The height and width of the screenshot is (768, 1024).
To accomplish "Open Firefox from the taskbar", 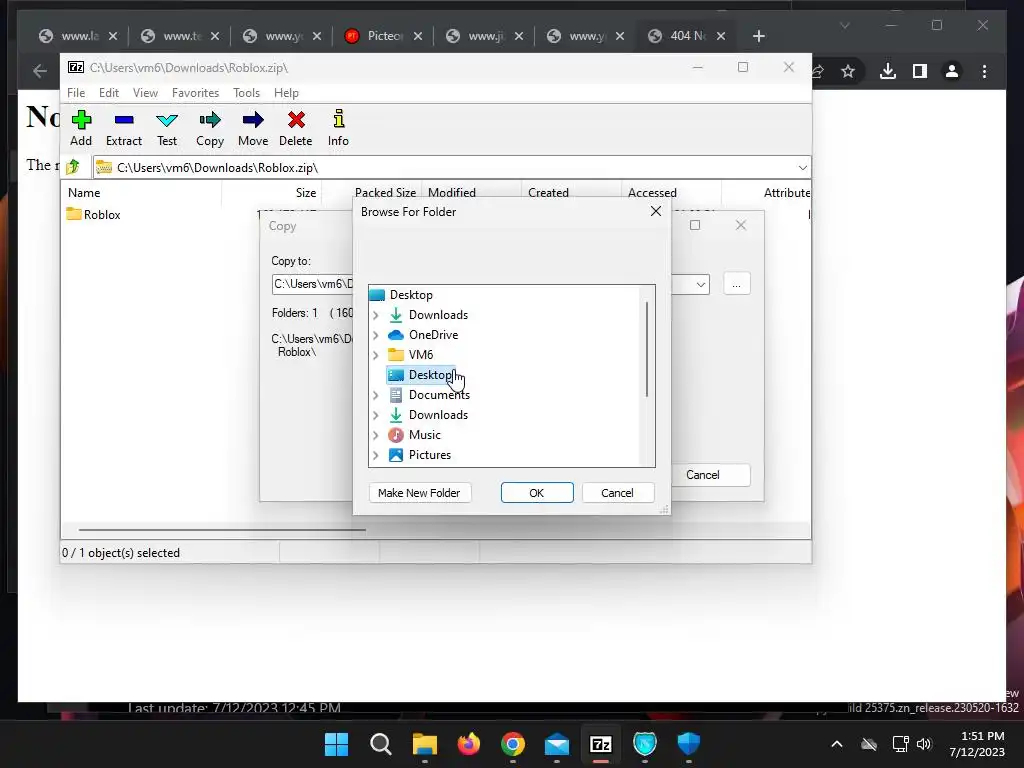I will [469, 744].
